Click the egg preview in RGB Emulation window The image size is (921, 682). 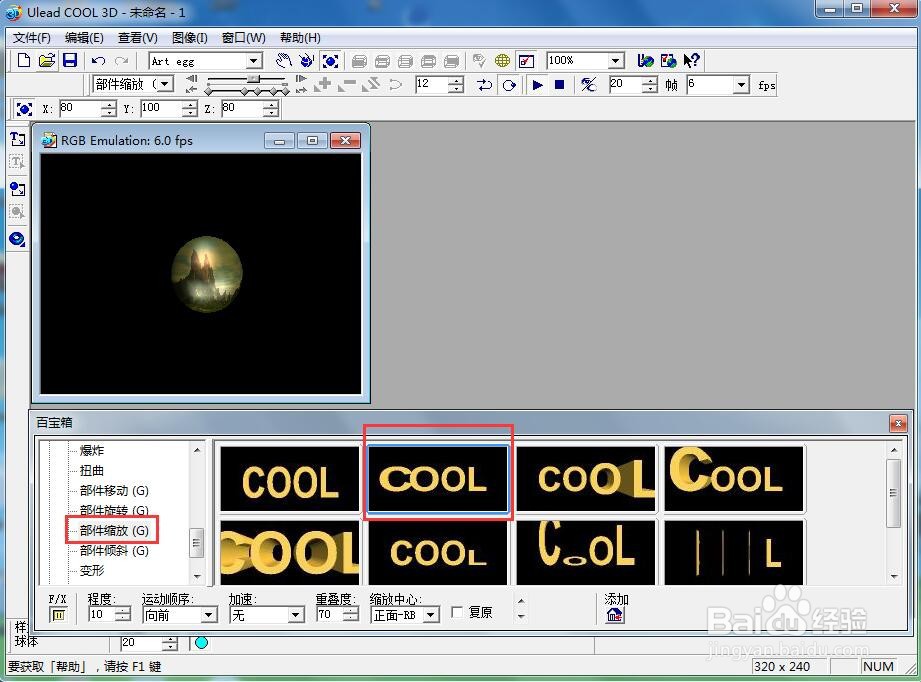207,274
